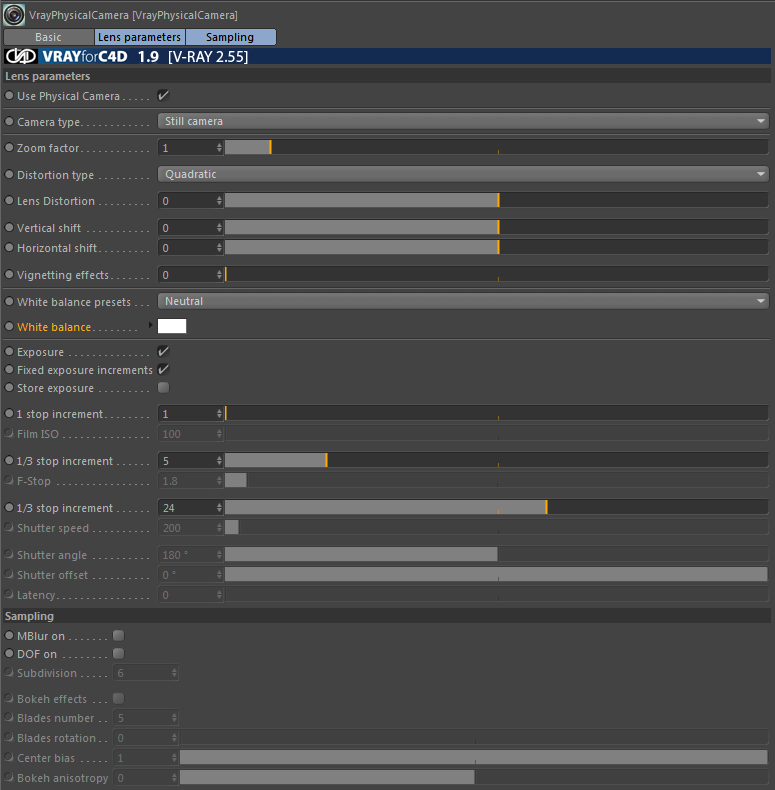Select the Sampling tab
The width and height of the screenshot is (775, 790).
pos(230,37)
